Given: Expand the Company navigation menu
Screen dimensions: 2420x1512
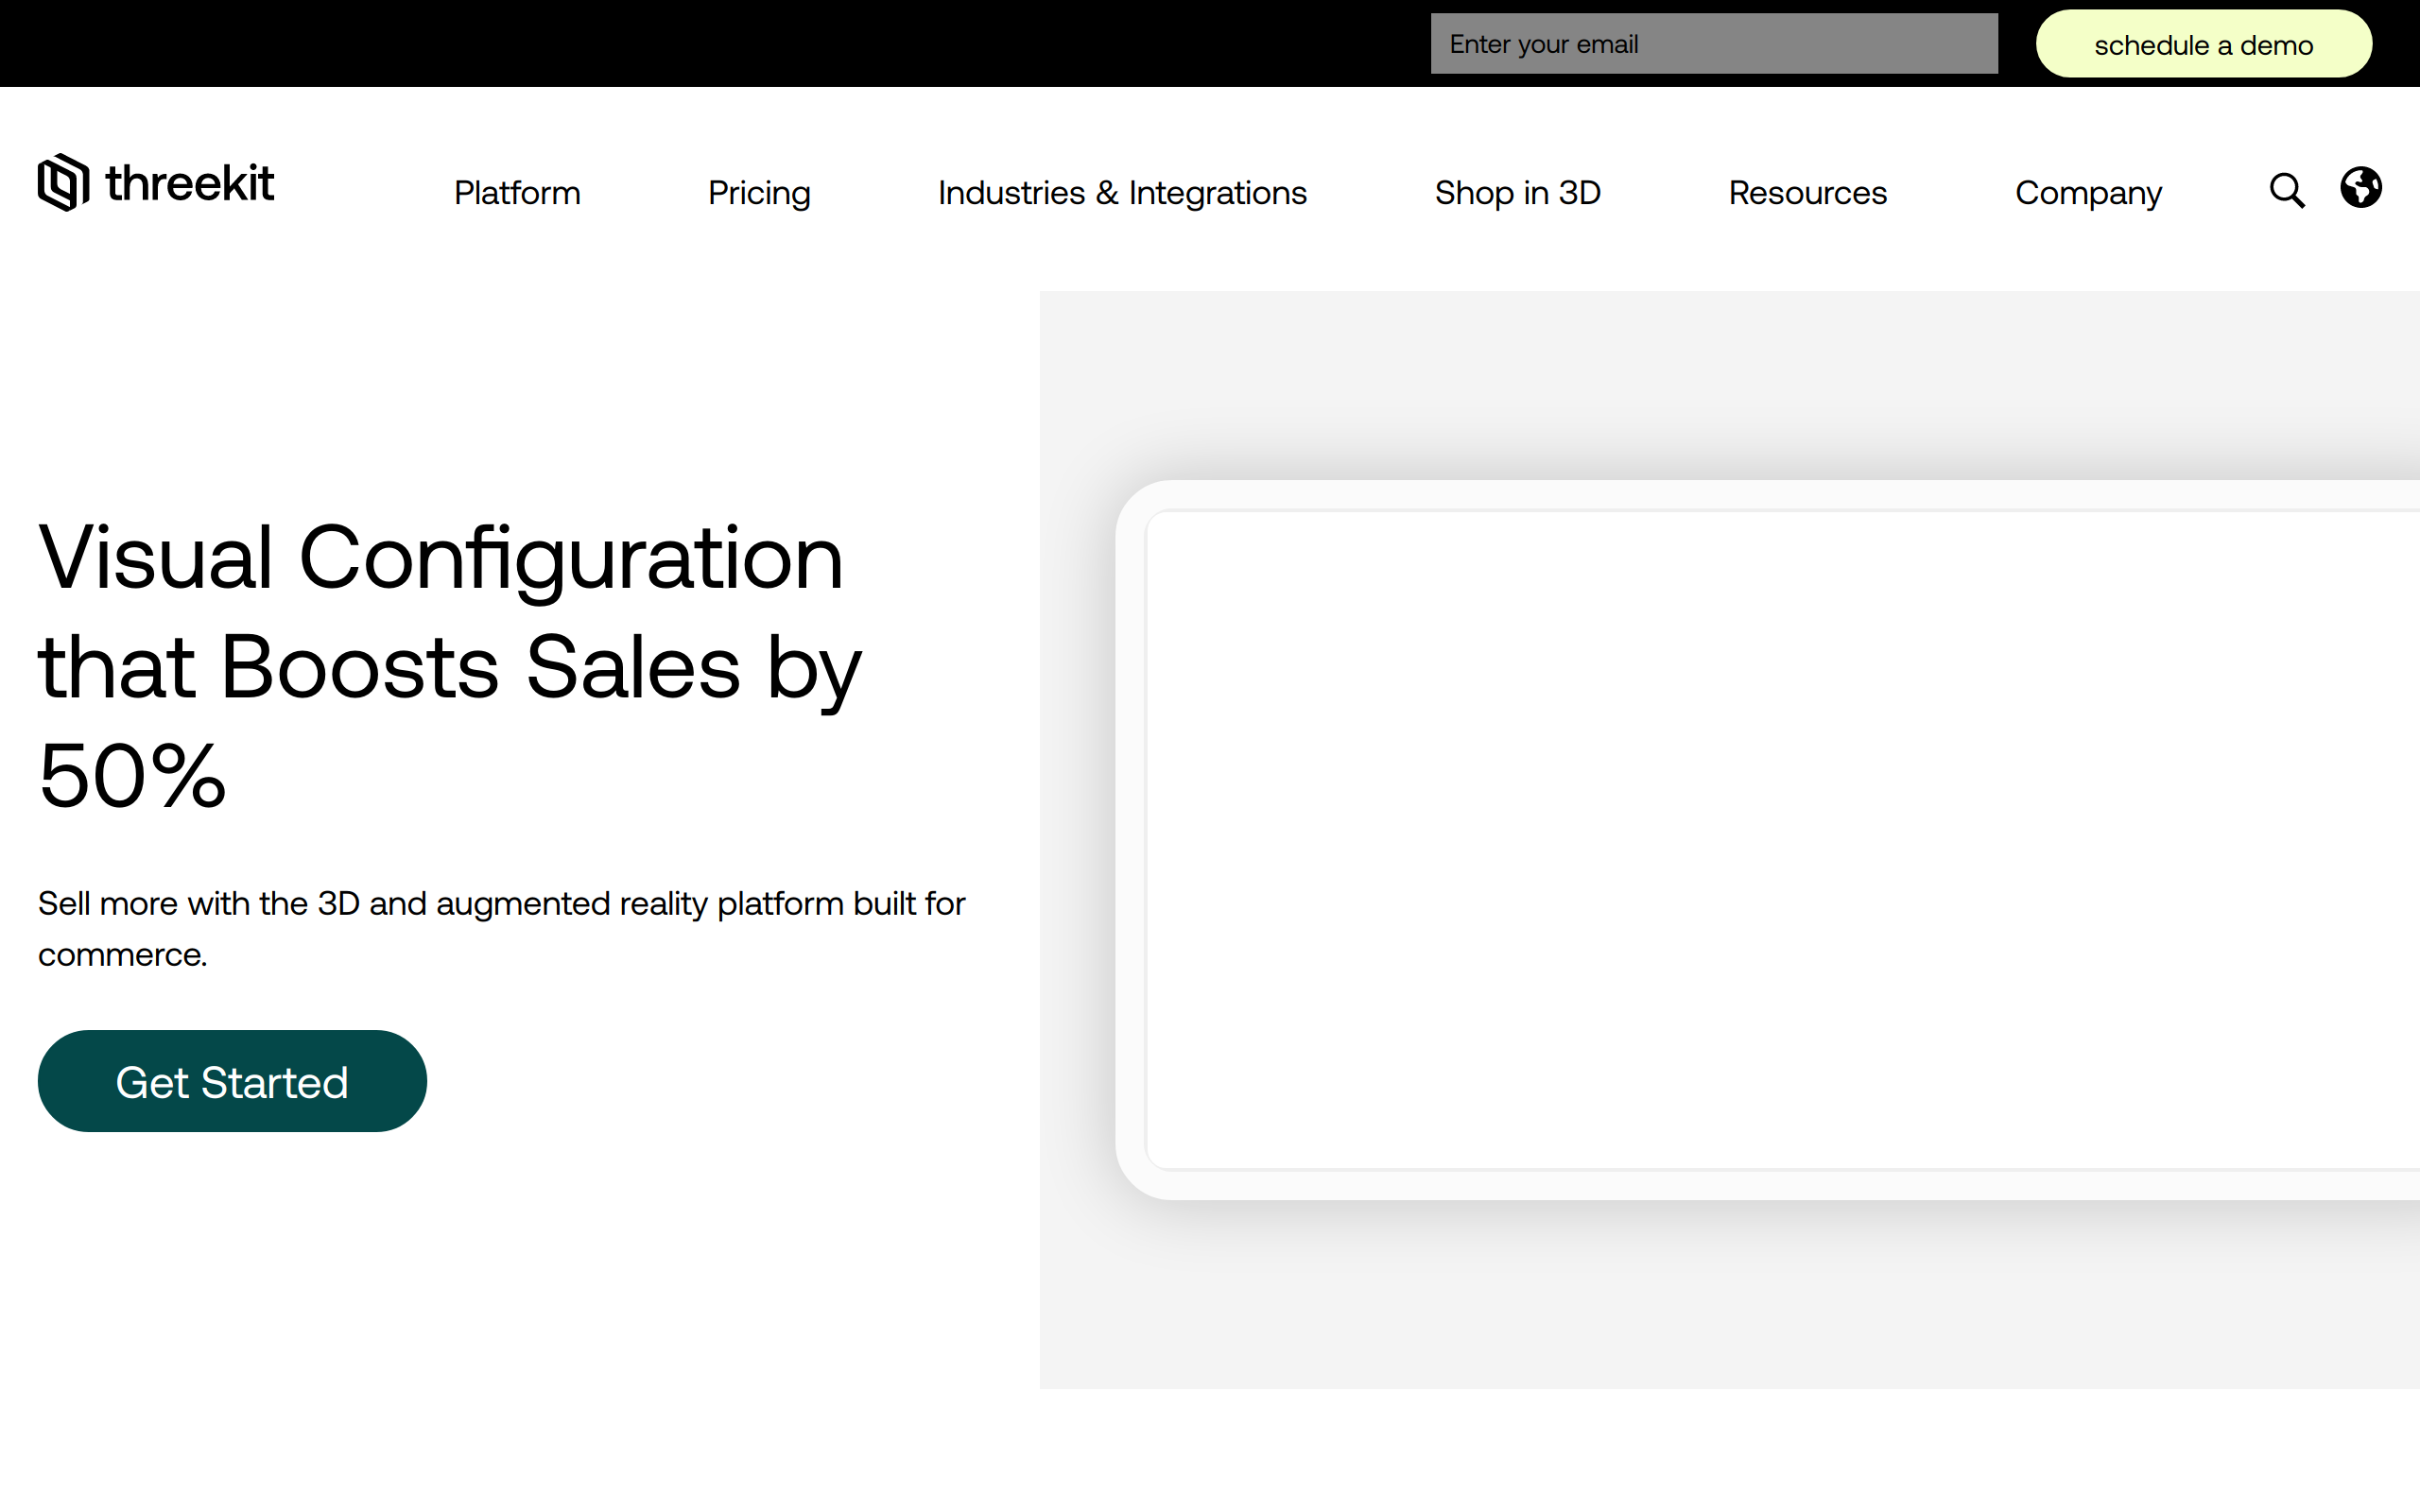Looking at the screenshot, I should pos(2088,193).
